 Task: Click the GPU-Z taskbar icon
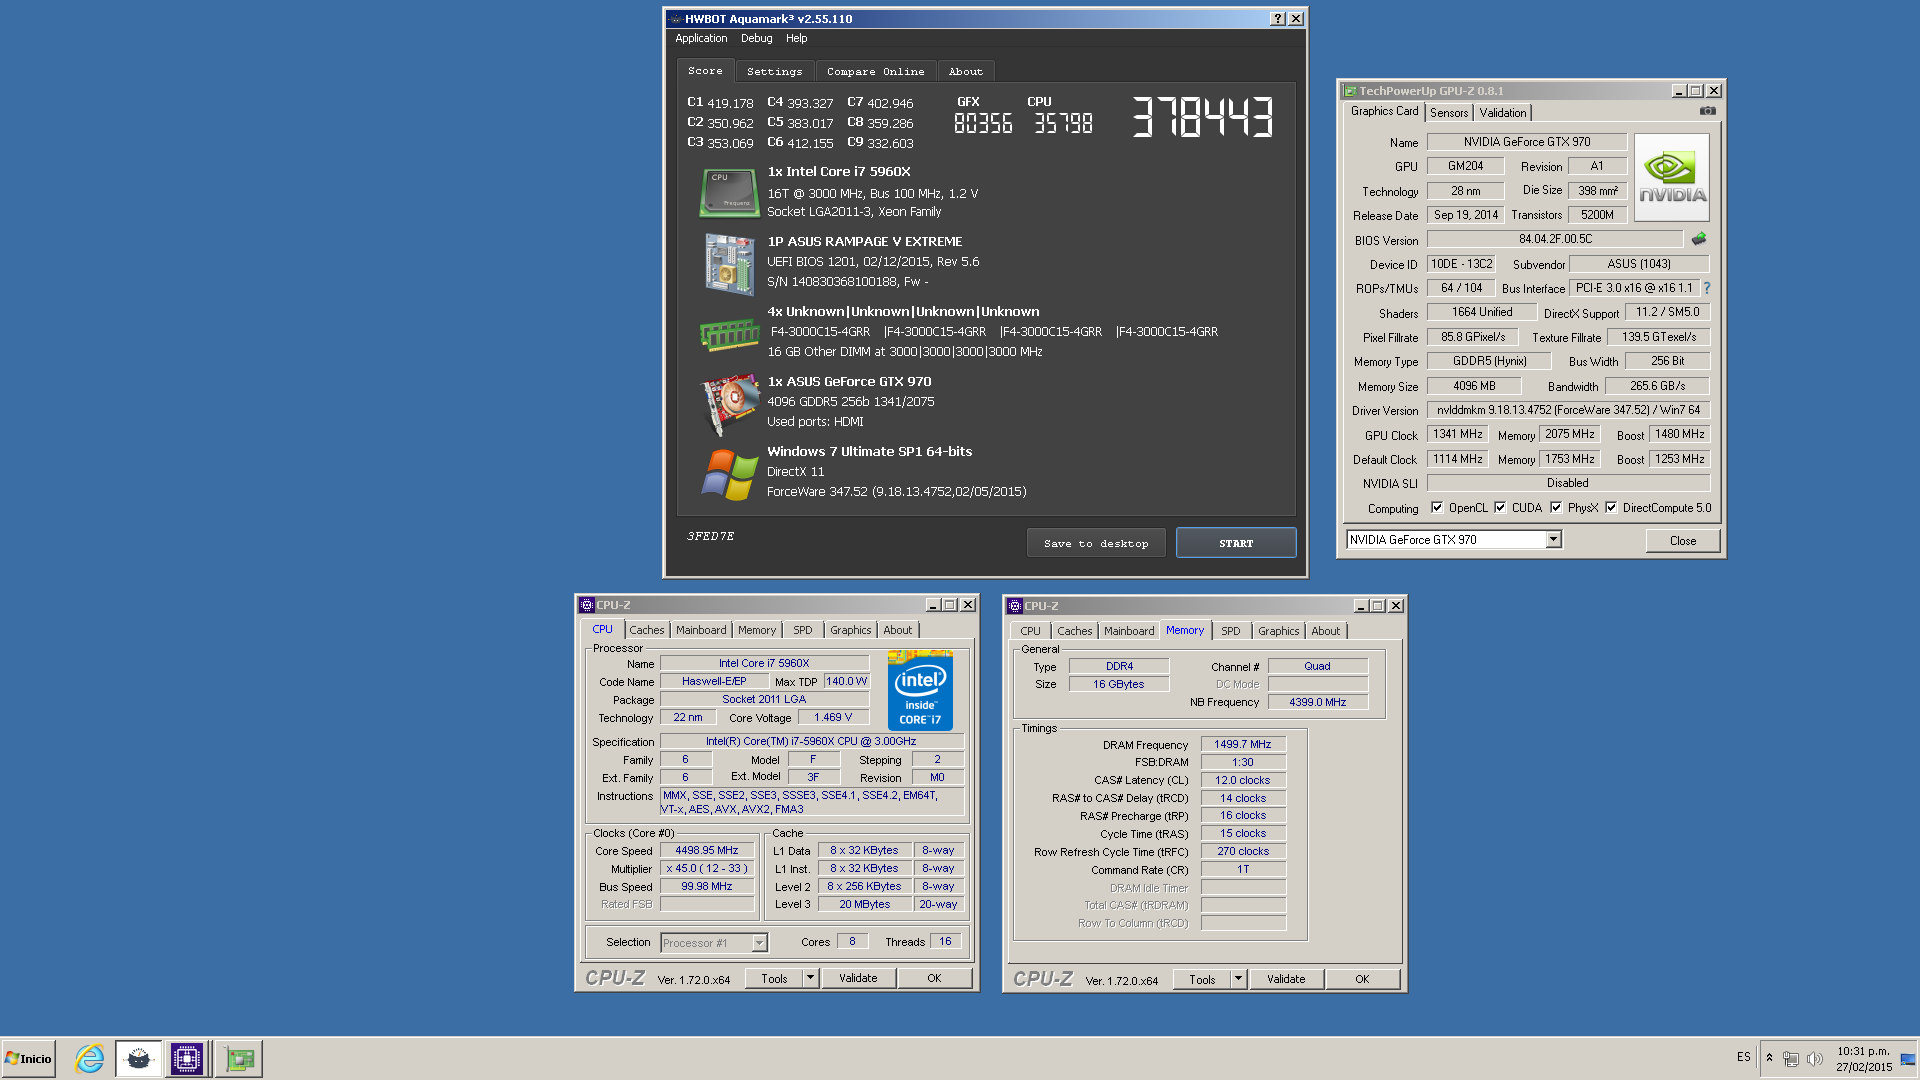tap(239, 1059)
